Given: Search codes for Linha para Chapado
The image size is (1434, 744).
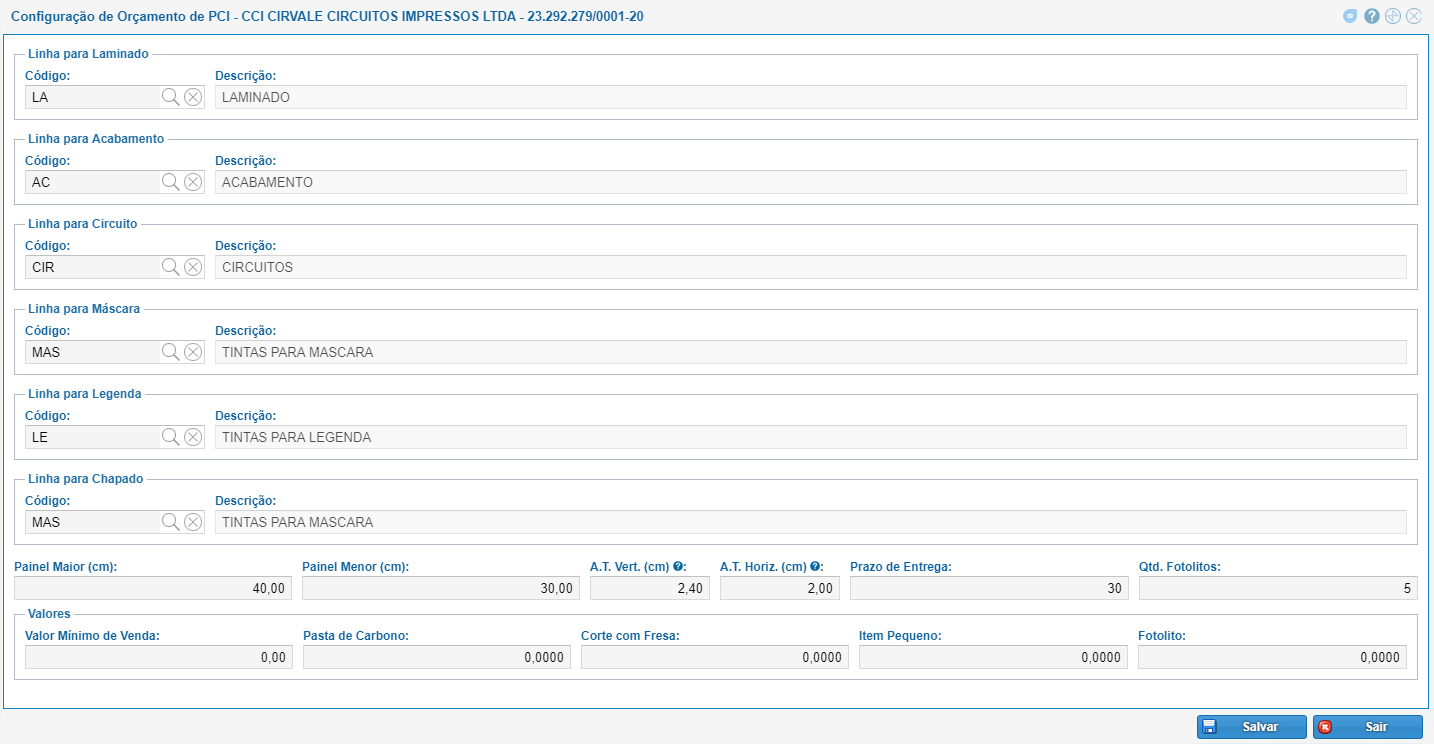Looking at the screenshot, I should 171,522.
